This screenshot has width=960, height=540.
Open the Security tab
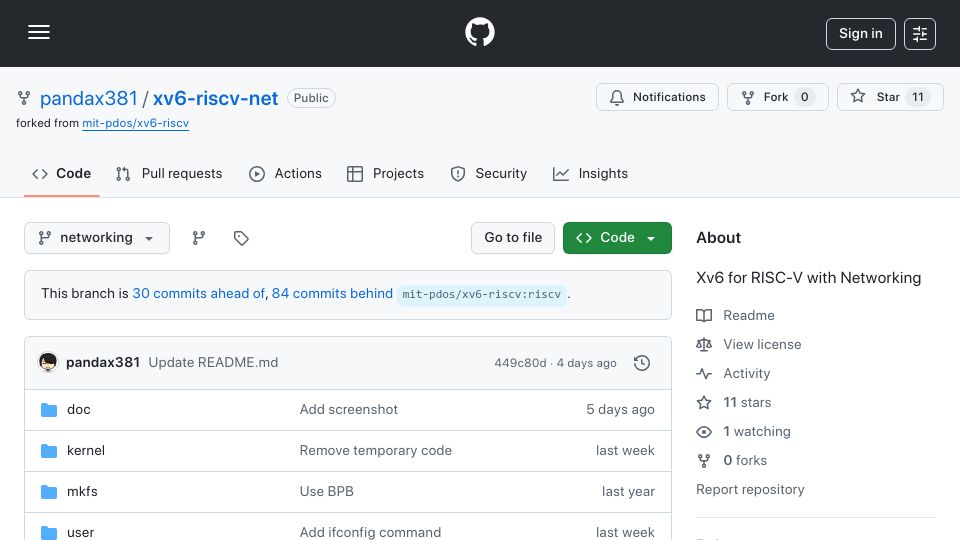(489, 174)
